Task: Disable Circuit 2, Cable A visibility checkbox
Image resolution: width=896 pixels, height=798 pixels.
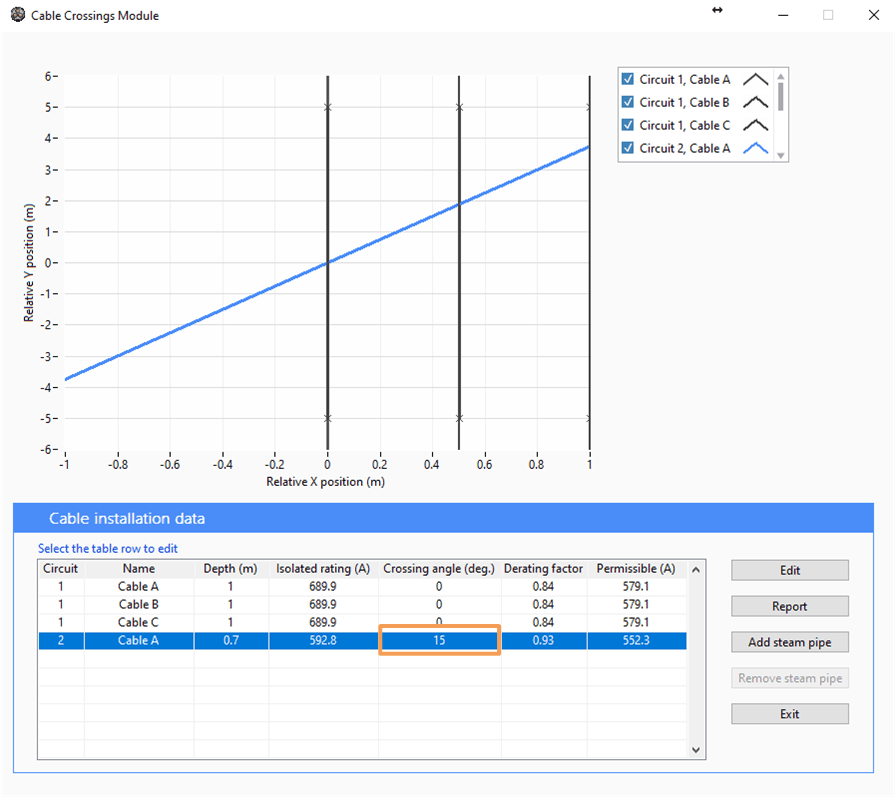Action: coord(629,148)
